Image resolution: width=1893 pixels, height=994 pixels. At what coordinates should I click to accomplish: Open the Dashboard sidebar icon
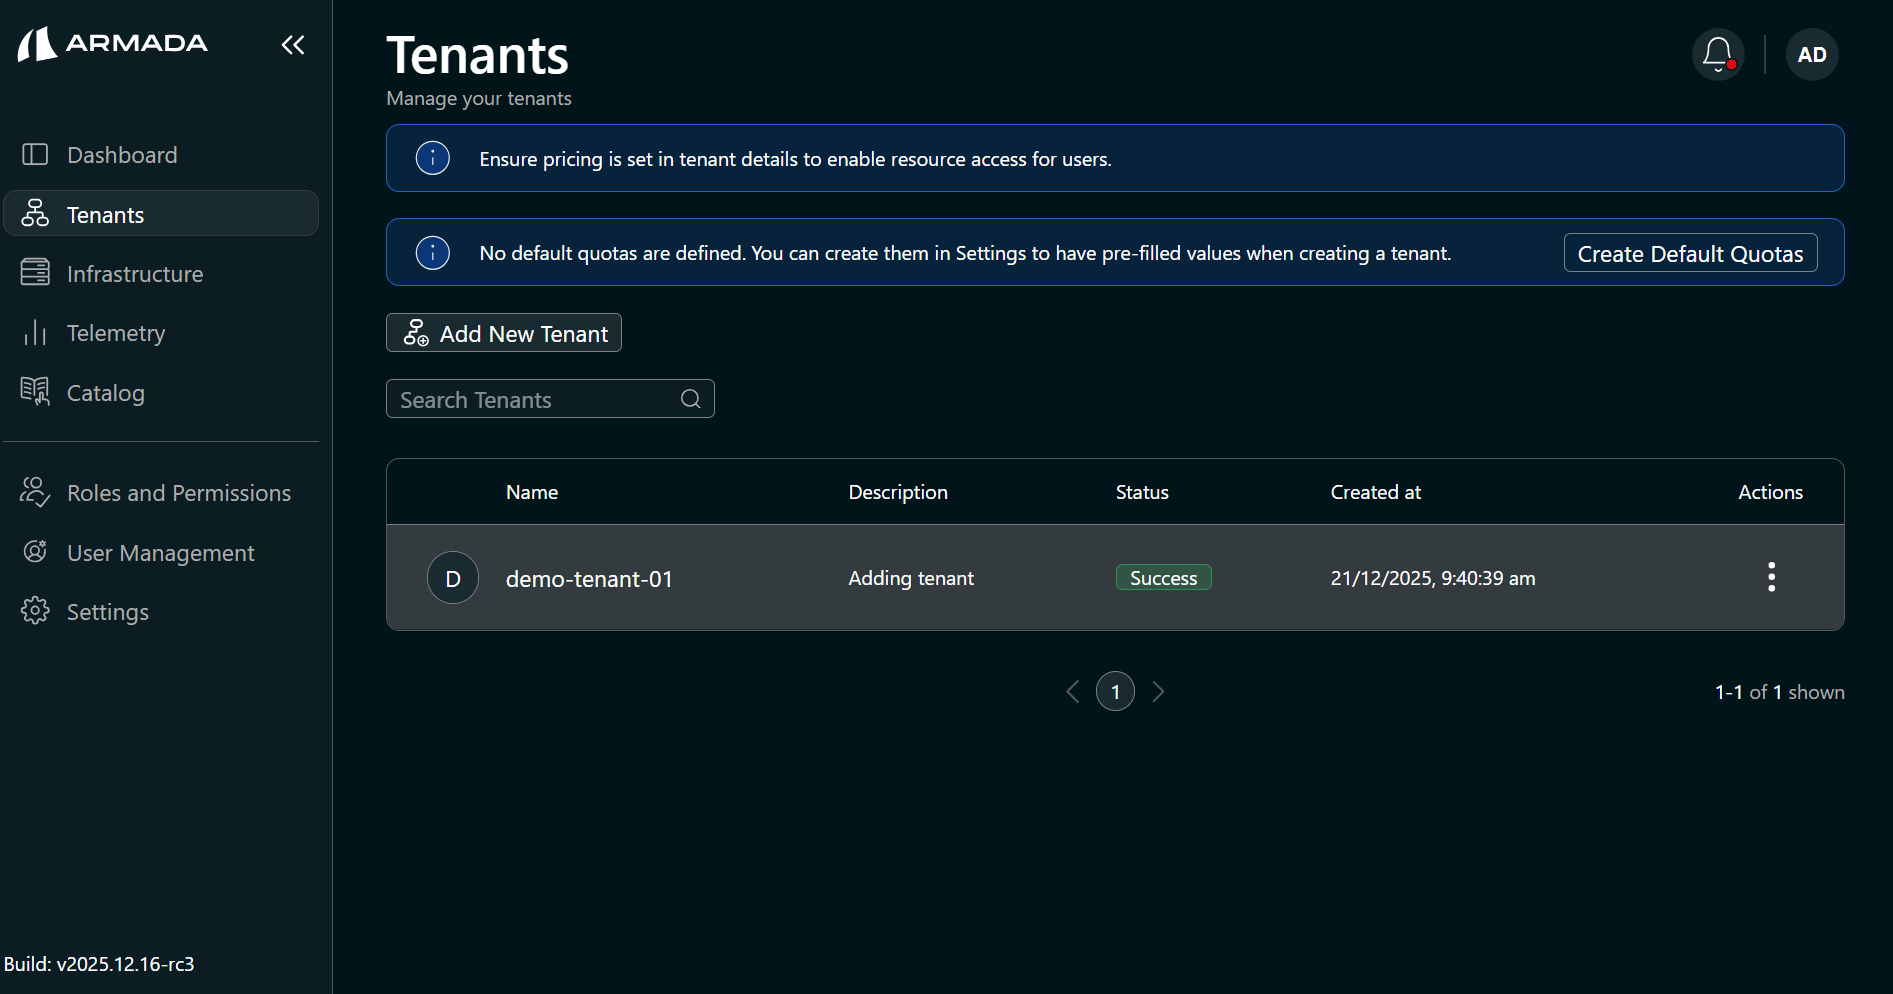pyautogui.click(x=34, y=154)
